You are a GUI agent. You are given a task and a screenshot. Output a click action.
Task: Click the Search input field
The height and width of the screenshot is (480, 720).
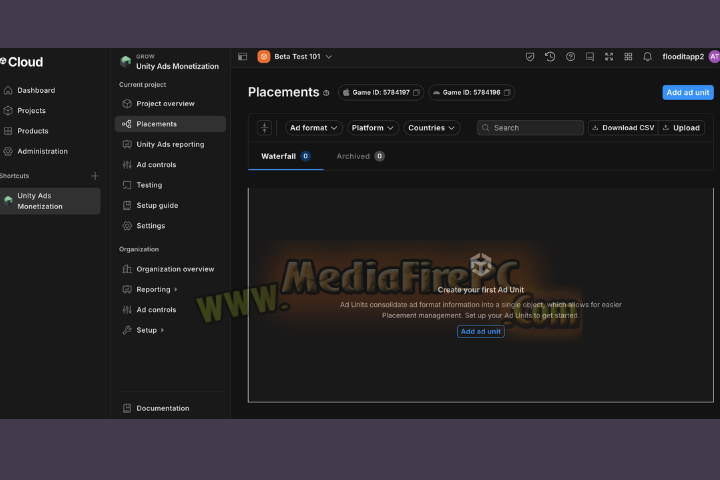pos(530,128)
